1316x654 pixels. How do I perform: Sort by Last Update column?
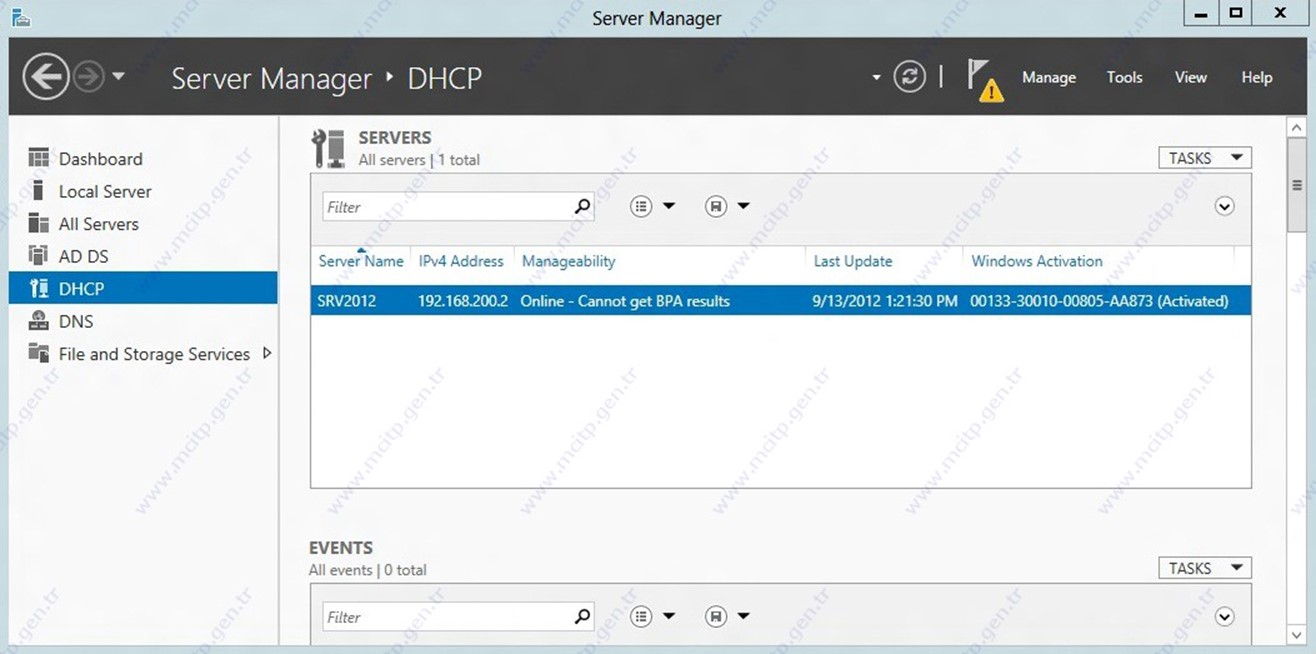tap(853, 261)
